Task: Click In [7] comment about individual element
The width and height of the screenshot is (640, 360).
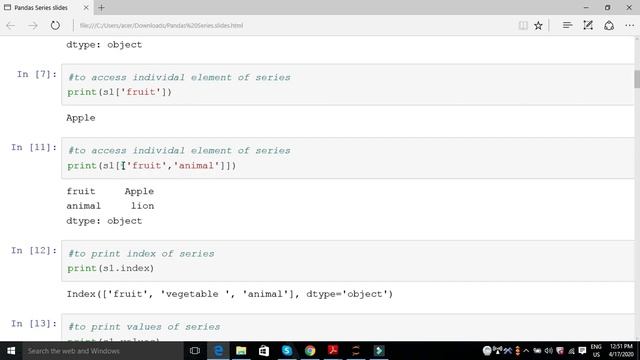Action: tap(179, 77)
